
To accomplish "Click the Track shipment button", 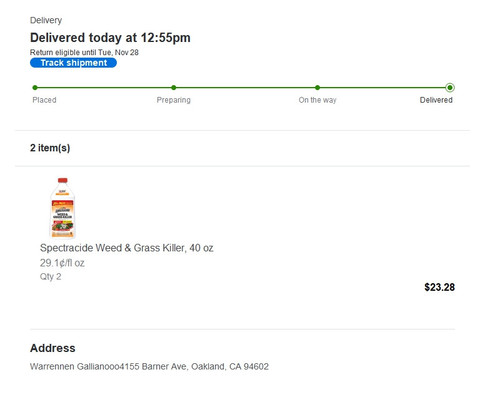I will coord(73,63).
